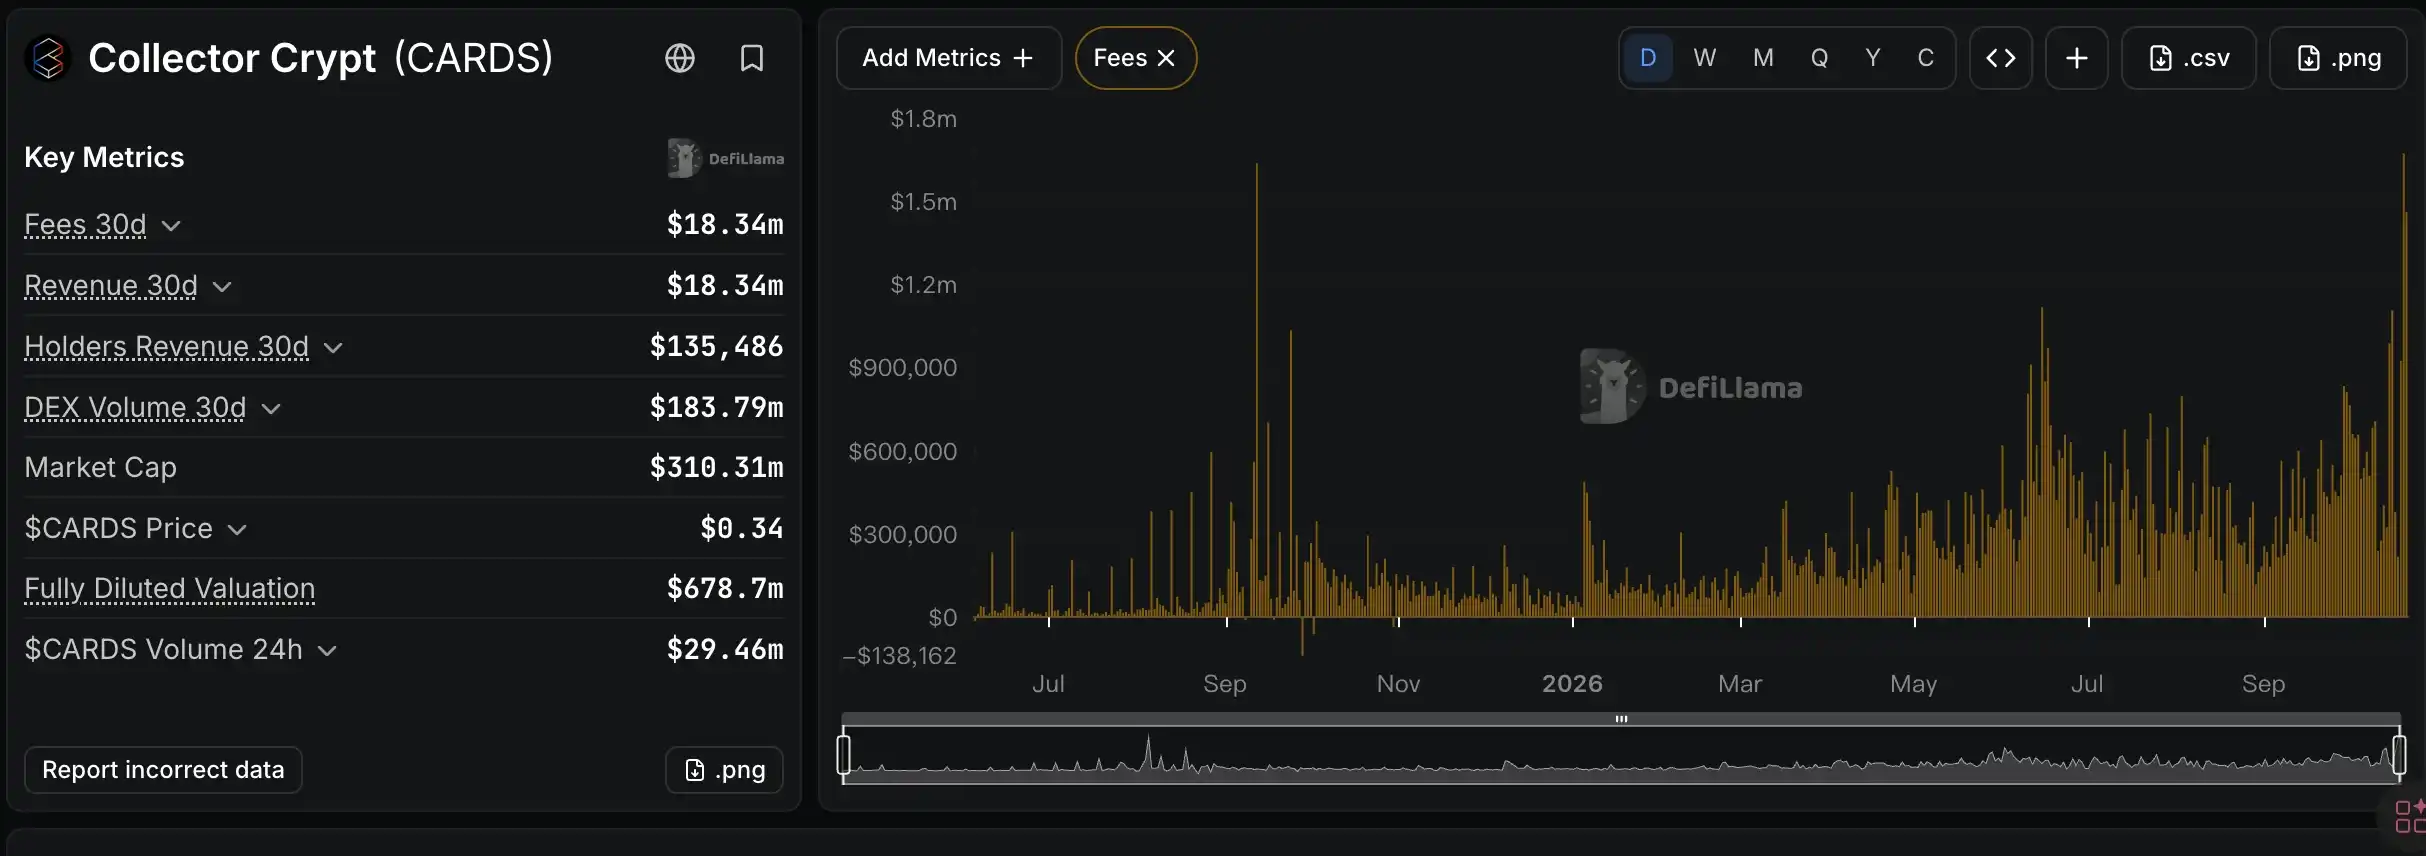Download chart data as .csv
Image resolution: width=2426 pixels, height=856 pixels.
pyautogui.click(x=2189, y=58)
